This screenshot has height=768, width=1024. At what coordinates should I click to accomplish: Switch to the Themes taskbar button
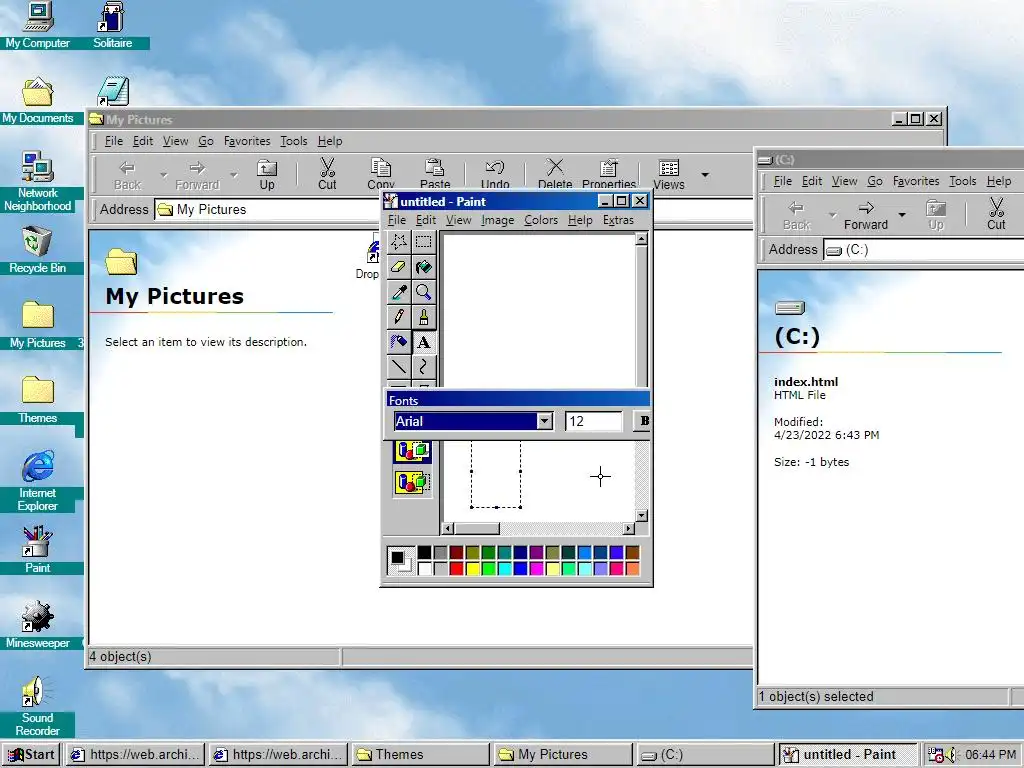420,755
